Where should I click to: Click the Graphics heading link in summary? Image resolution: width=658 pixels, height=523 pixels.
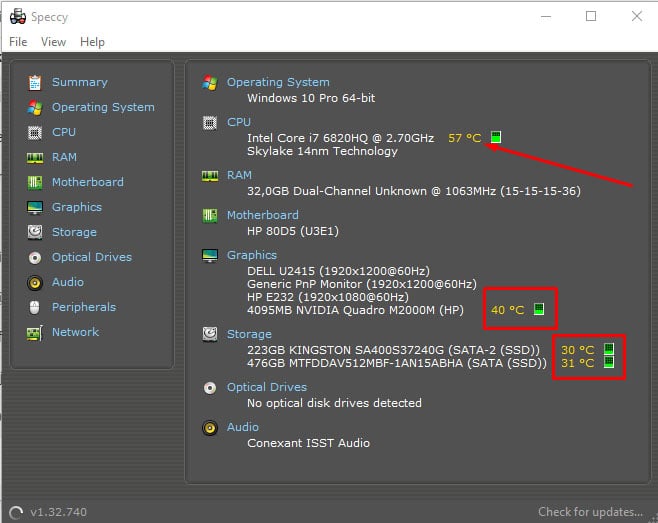pyautogui.click(x=252, y=255)
